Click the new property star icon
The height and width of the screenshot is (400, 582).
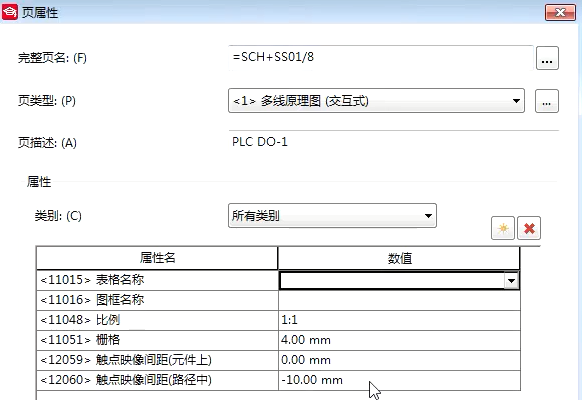click(503, 228)
